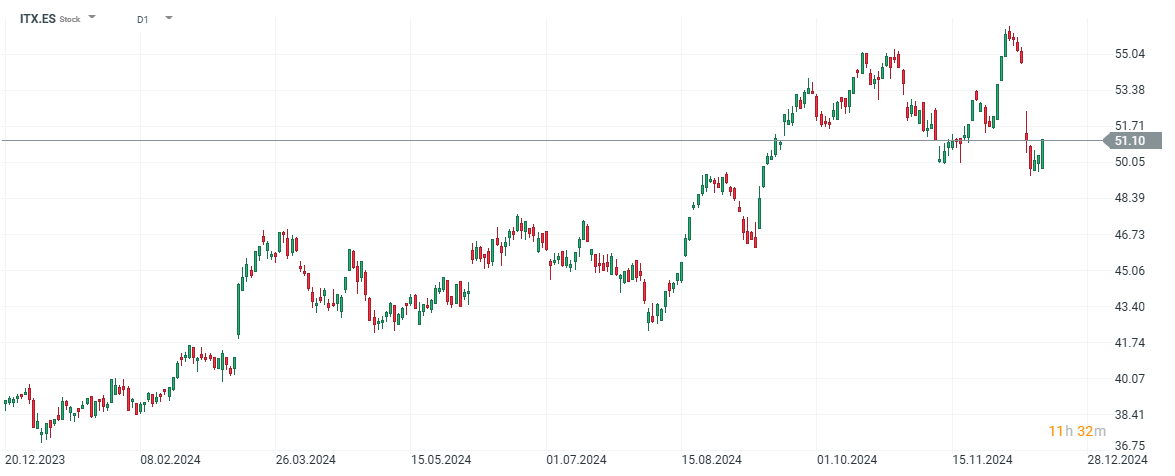Viewport: 1175px width, 476px height.
Task: Click the Stock instrument type label
Action: pyautogui.click(x=70, y=19)
